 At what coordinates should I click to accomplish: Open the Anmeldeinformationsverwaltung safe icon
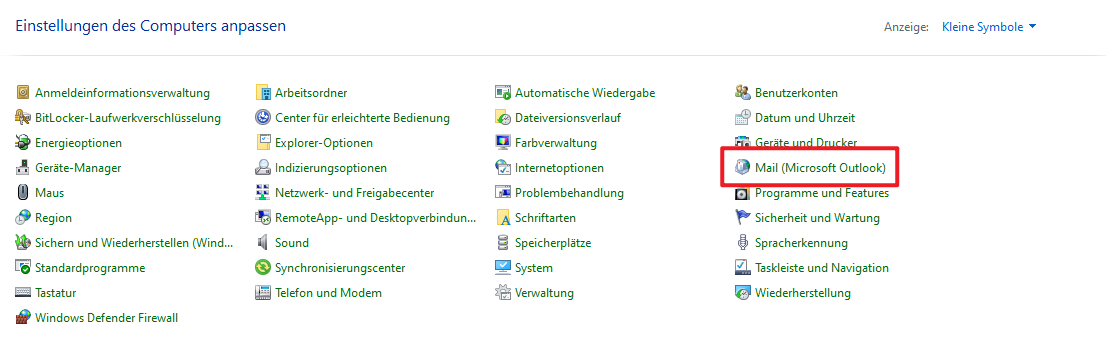point(23,92)
